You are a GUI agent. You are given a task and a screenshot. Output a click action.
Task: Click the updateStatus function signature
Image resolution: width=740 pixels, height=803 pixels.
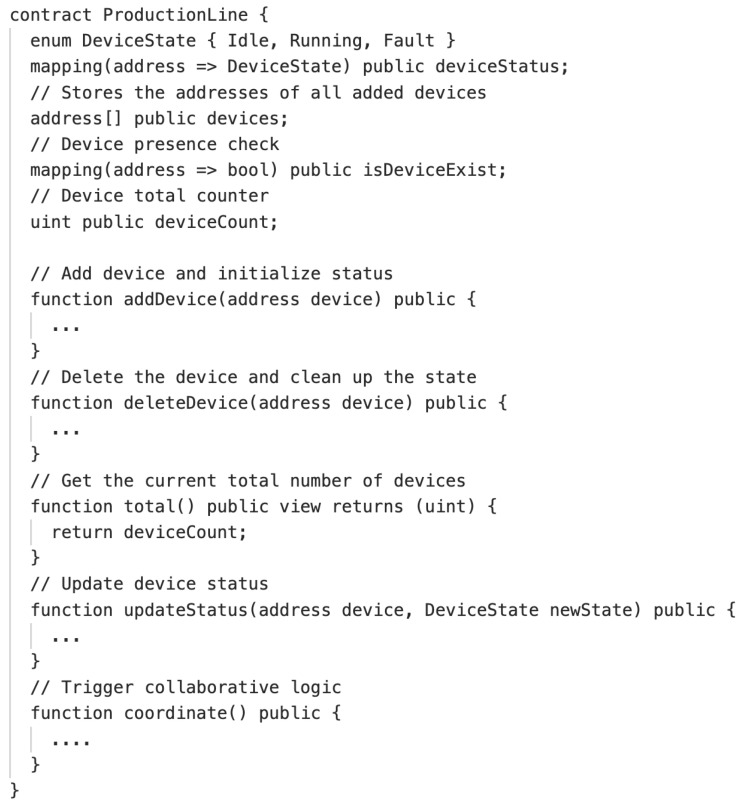pos(383,610)
